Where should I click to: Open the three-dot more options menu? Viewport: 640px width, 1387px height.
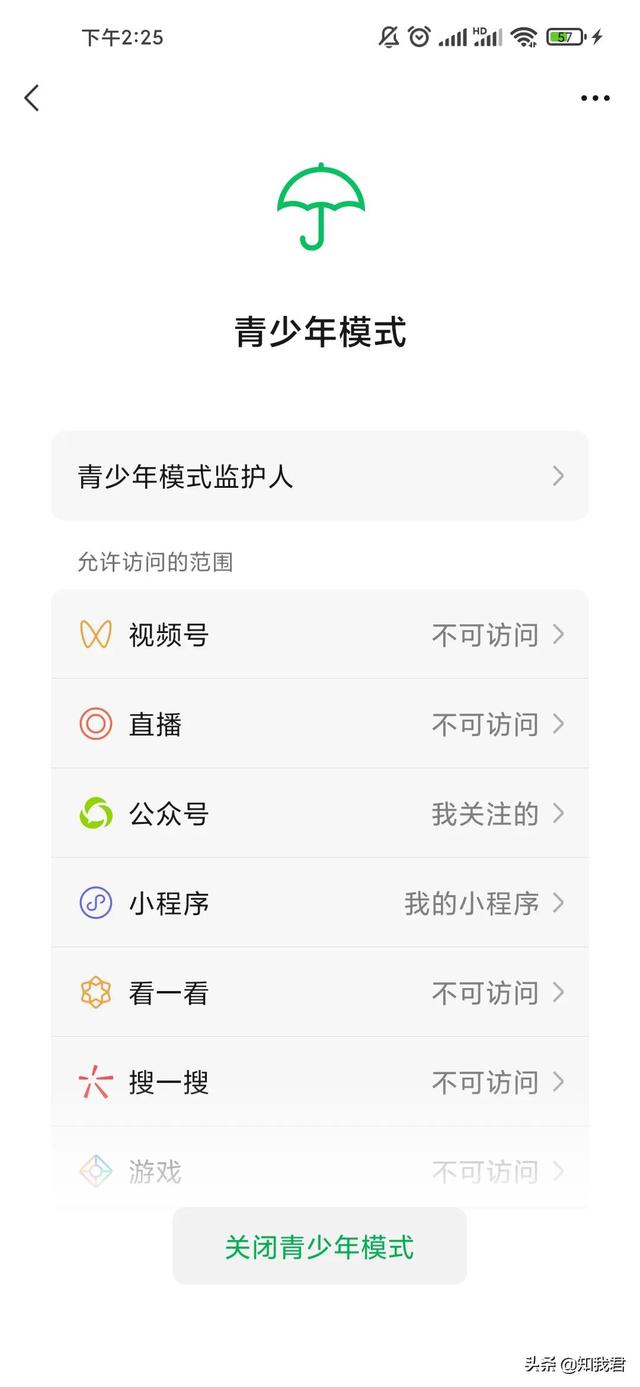(x=595, y=98)
